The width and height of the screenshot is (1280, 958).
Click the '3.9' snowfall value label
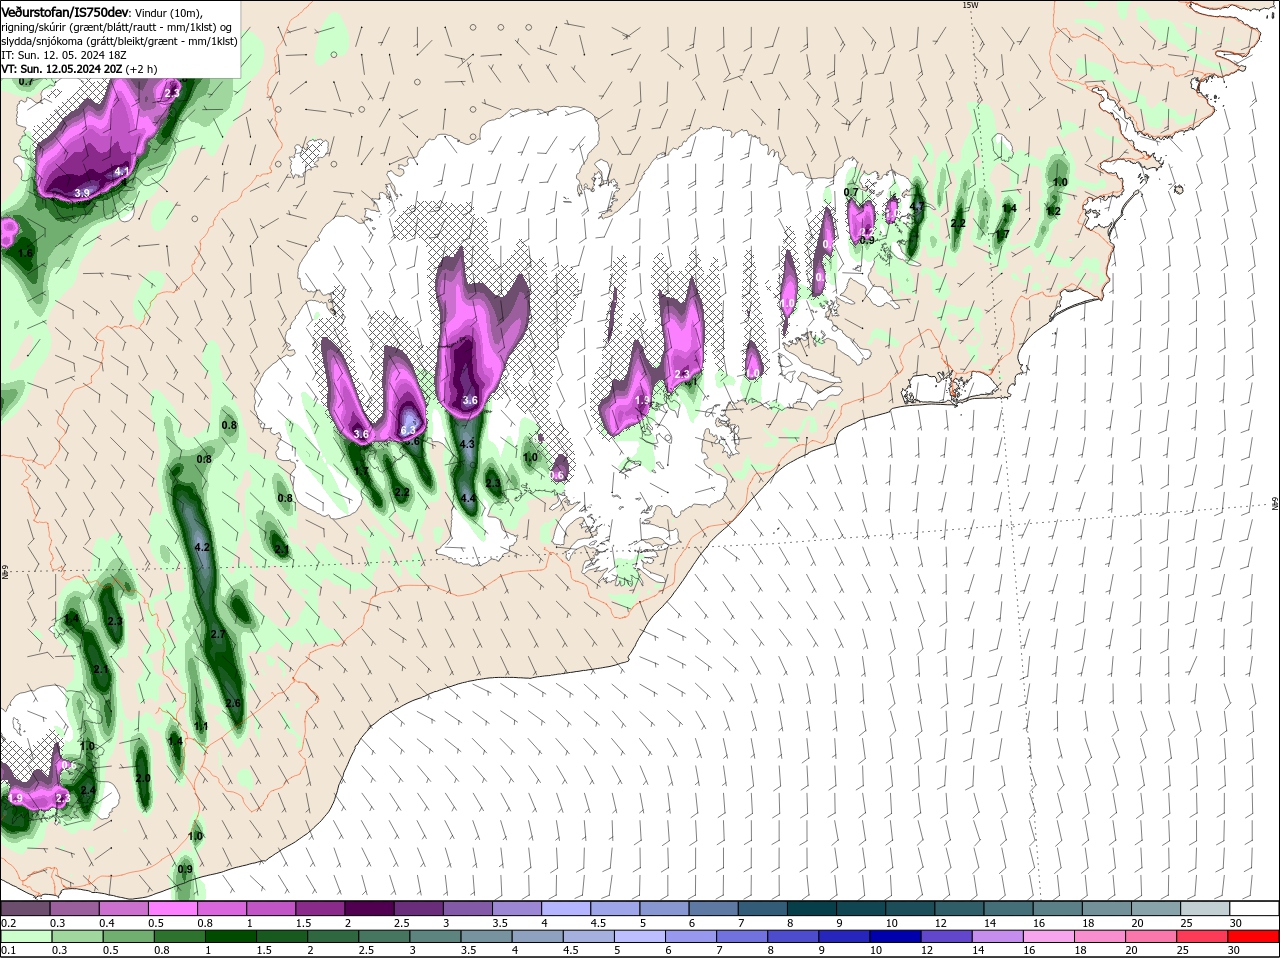coord(82,192)
